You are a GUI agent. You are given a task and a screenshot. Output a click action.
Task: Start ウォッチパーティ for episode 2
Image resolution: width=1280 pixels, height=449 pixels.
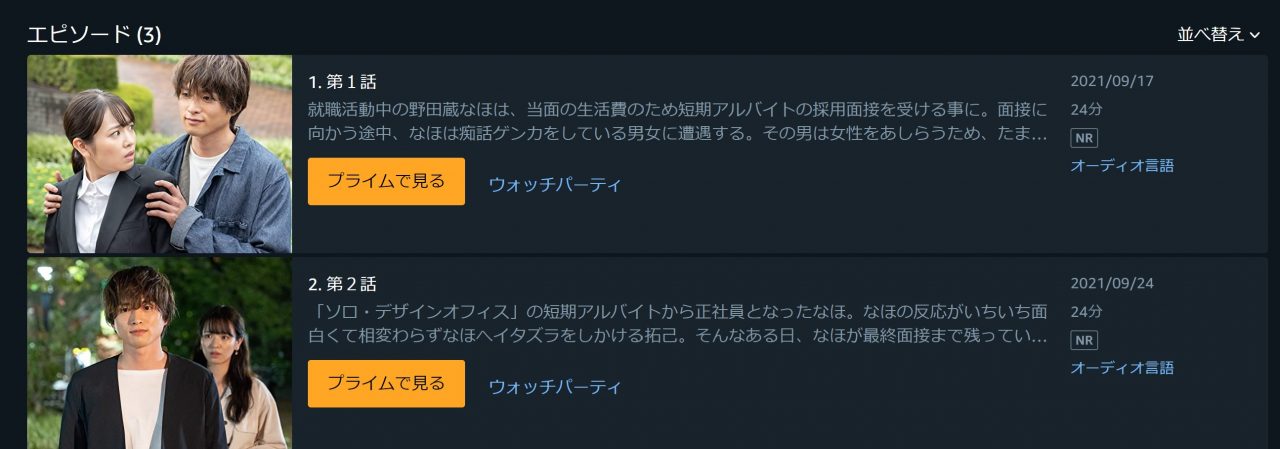(555, 386)
